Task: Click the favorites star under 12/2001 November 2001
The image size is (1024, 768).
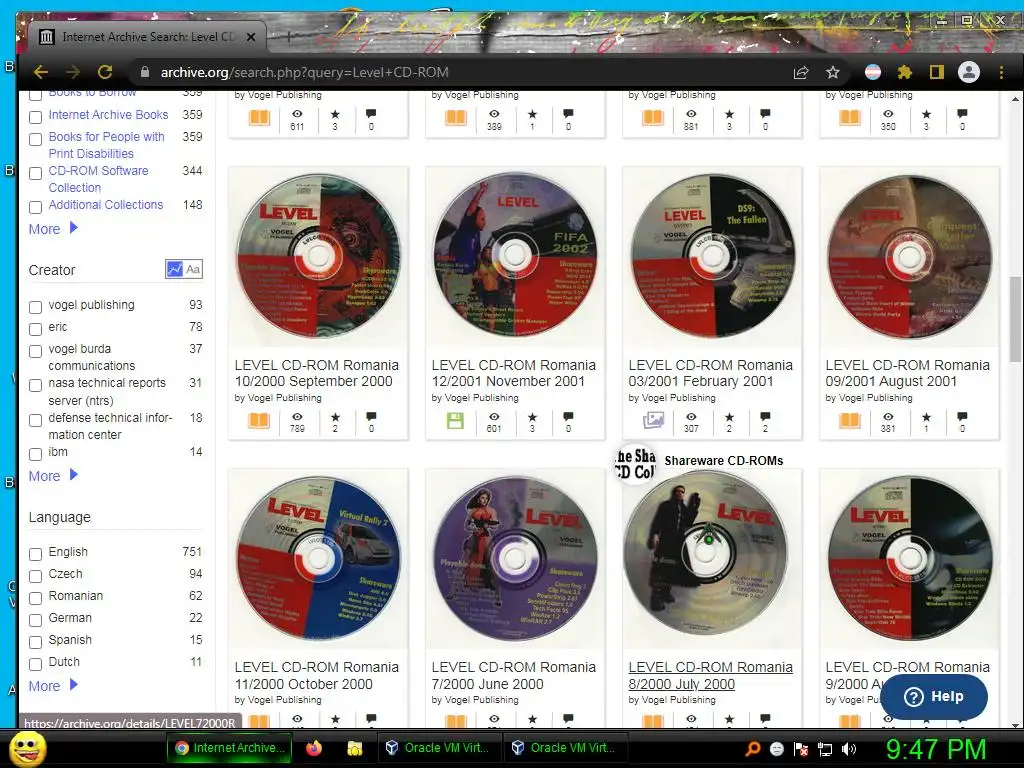Action: point(532,417)
